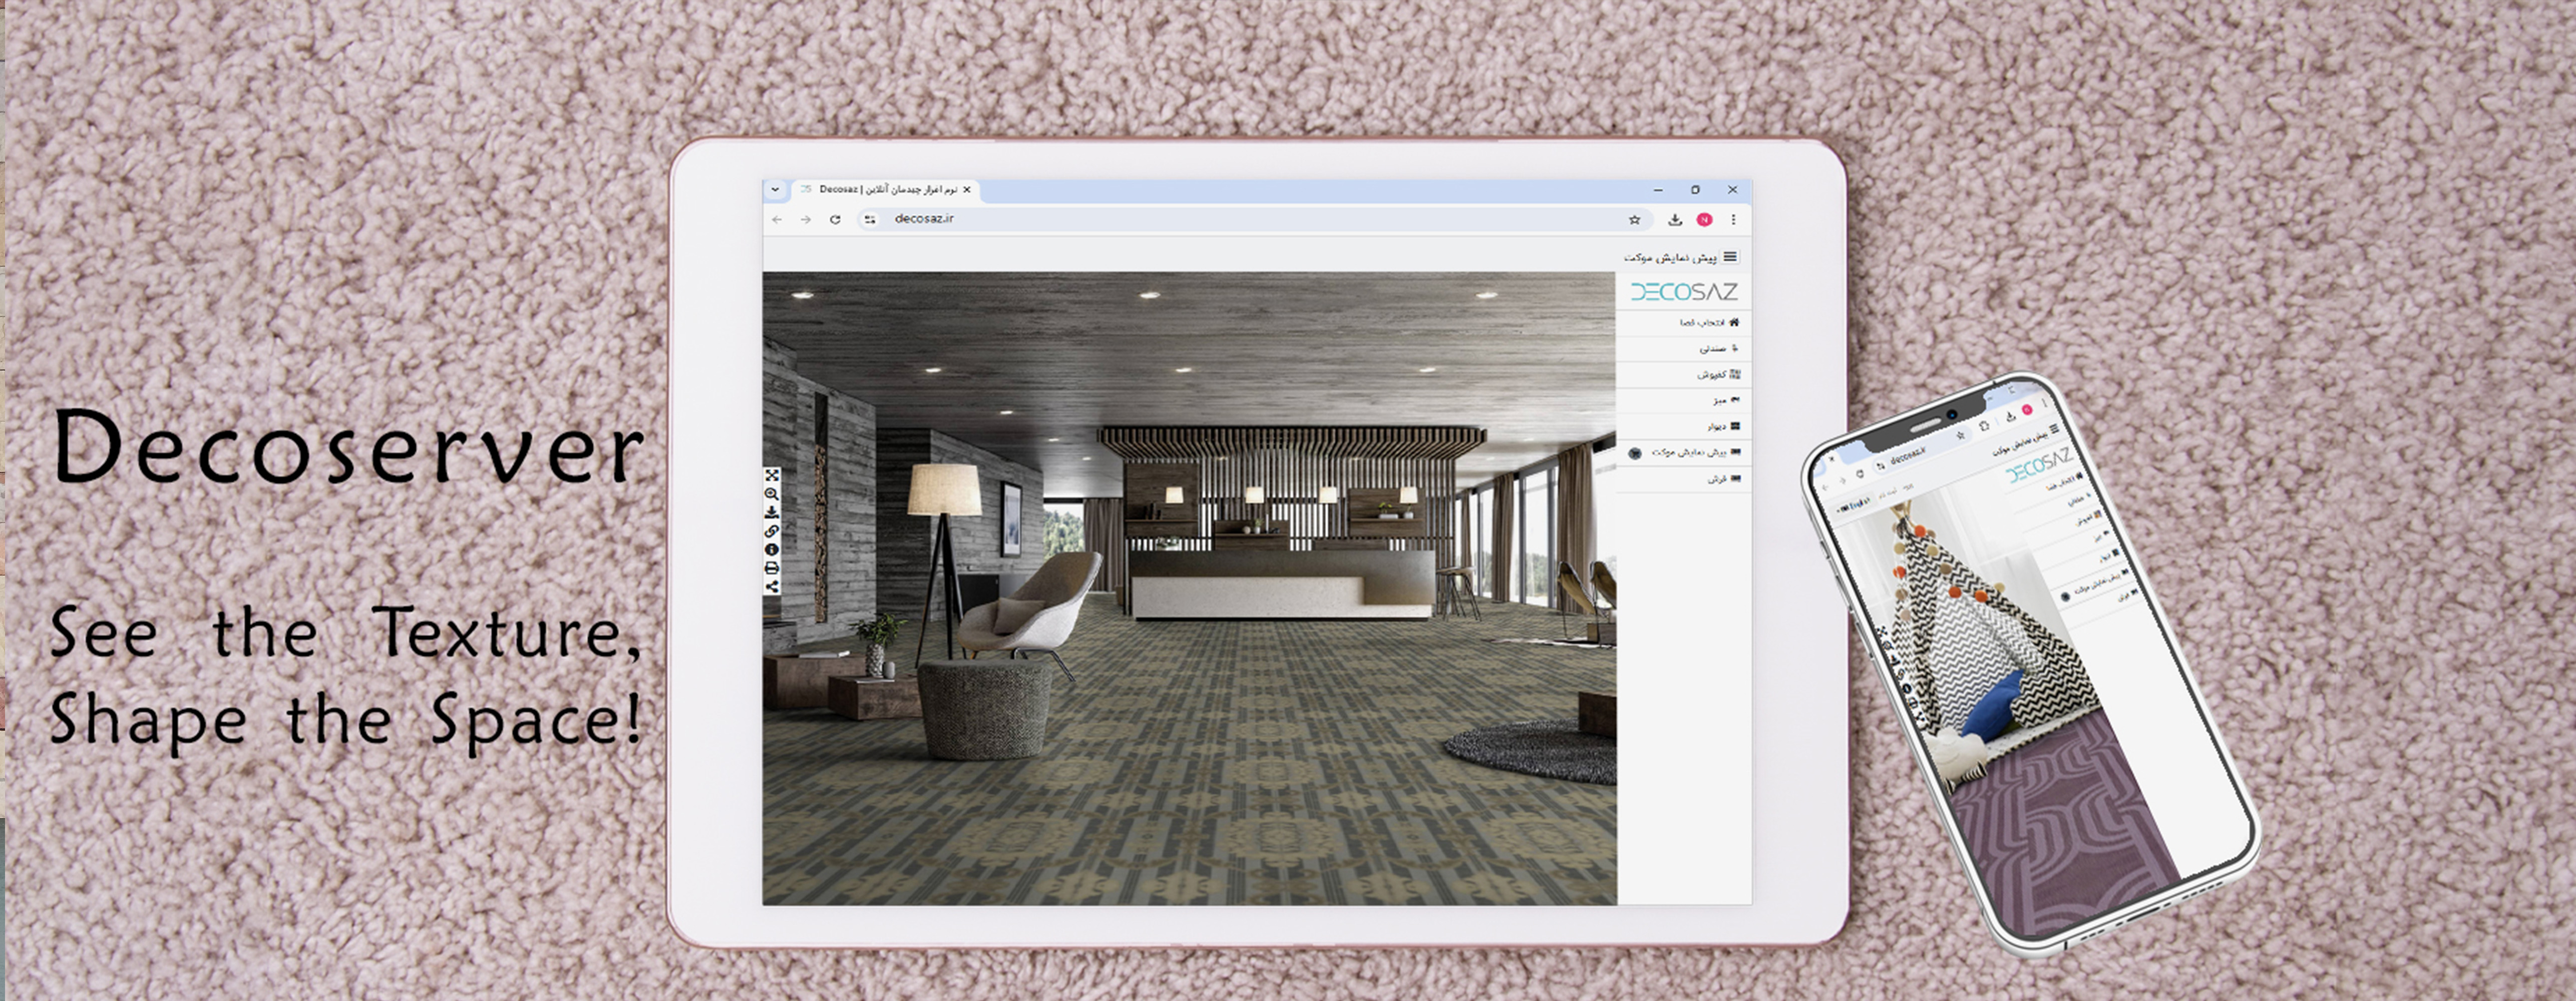Viewport: 2576px width, 1001px height.
Task: Open the tab search dropdown arrow
Action: pyautogui.click(x=775, y=190)
